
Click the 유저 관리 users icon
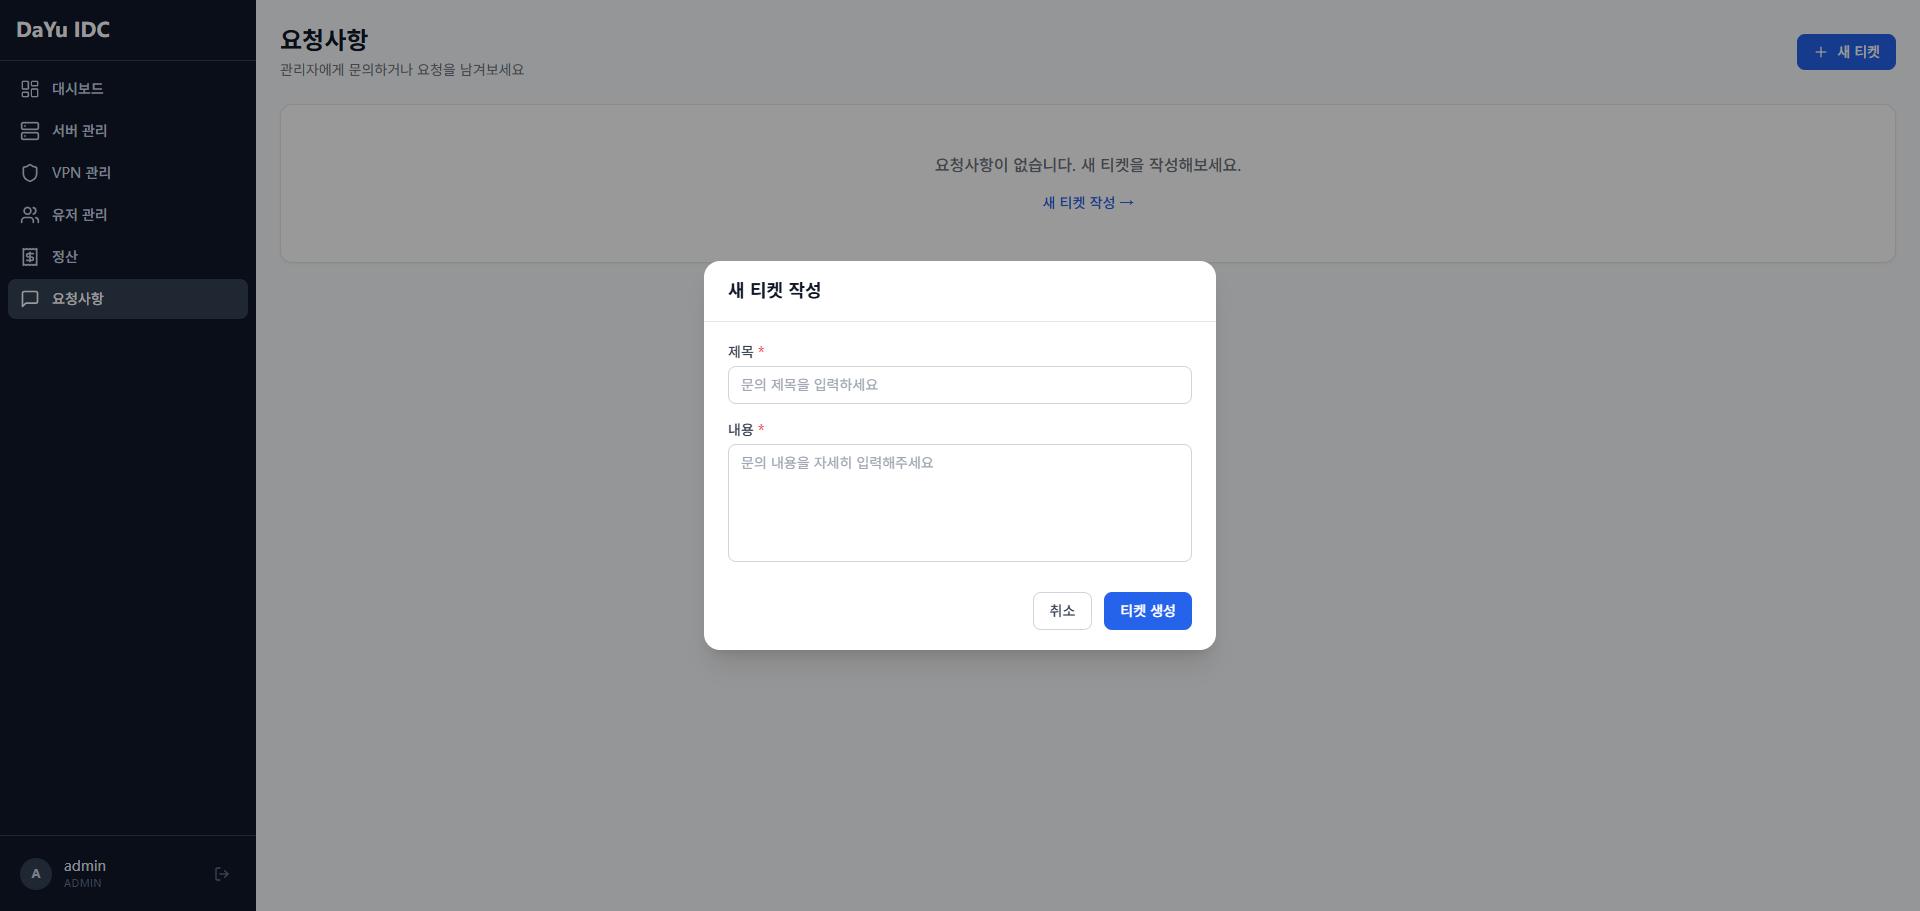[29, 215]
